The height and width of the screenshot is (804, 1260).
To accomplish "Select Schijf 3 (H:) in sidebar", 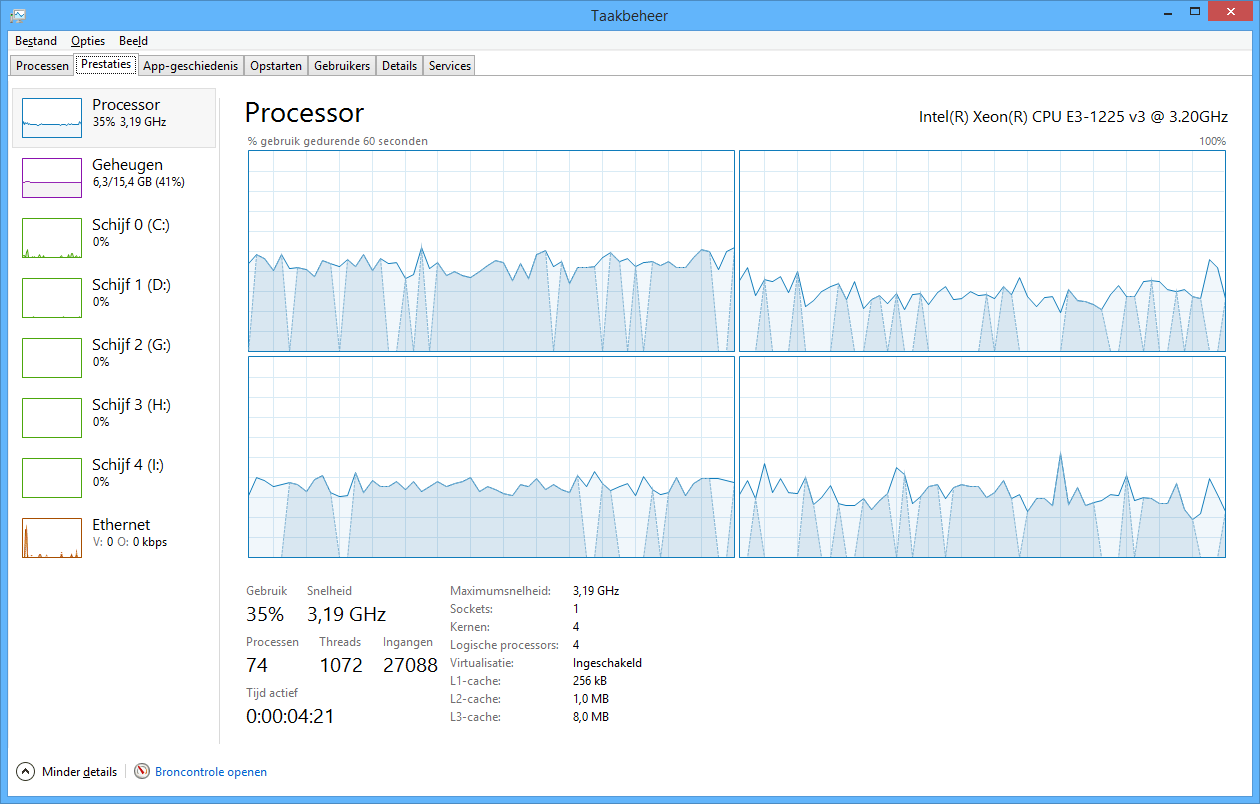I will 113,418.
